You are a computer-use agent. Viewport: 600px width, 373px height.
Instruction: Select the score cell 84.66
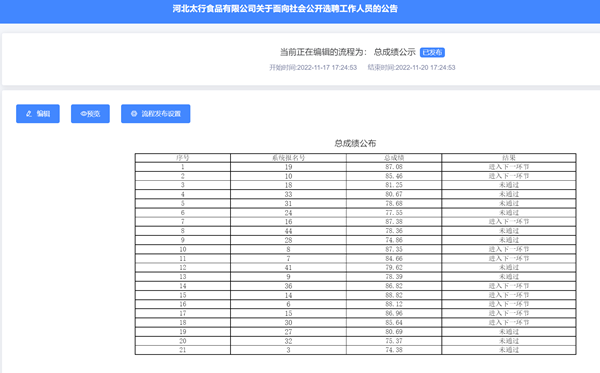(394, 259)
